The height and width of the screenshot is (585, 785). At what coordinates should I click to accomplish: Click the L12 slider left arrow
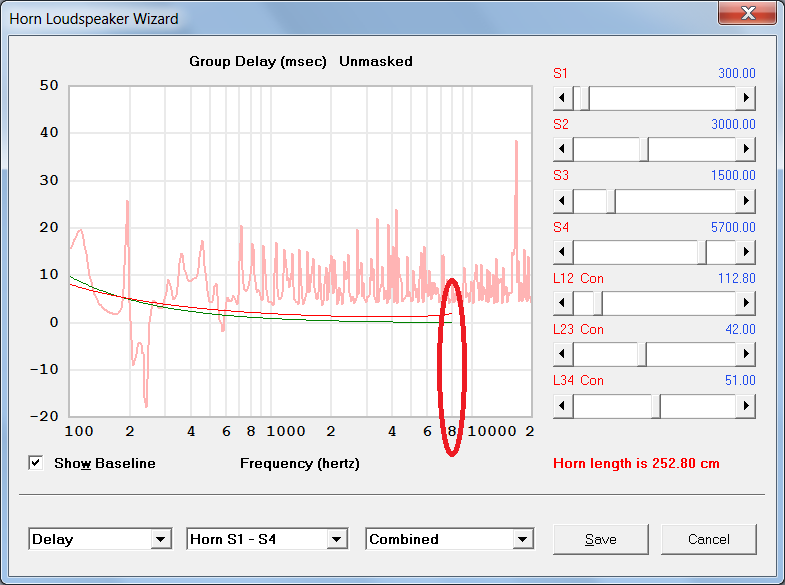(563, 303)
